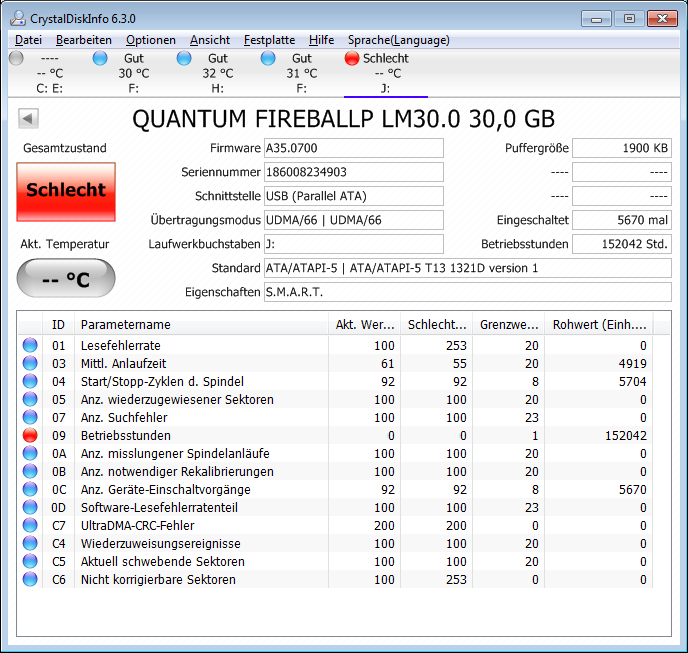The width and height of the screenshot is (688, 653).
Task: Select the UltraDMA-CRC-Fehler parameter name
Action: 137,526
